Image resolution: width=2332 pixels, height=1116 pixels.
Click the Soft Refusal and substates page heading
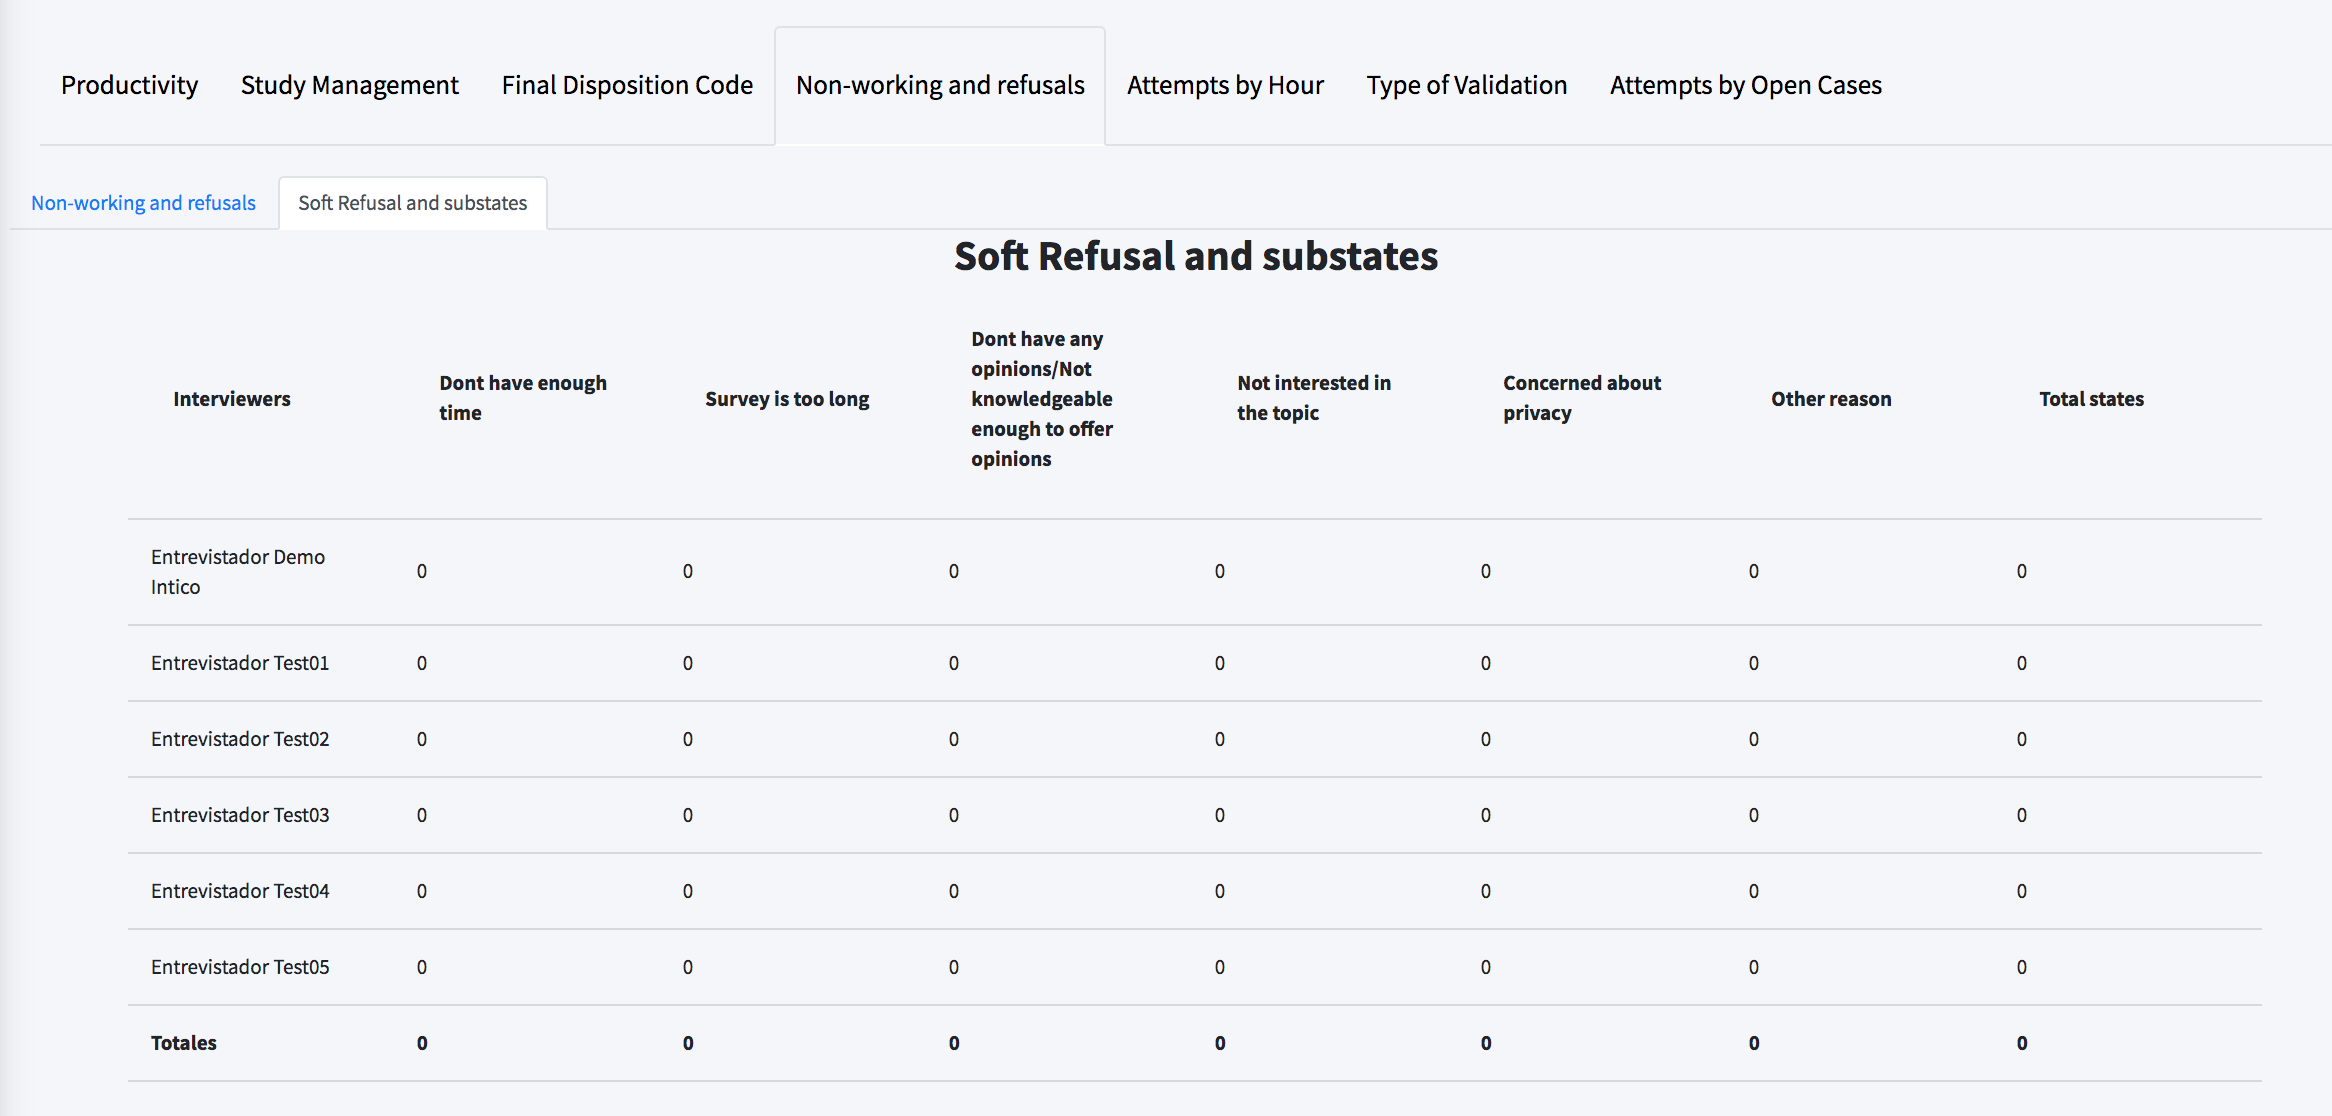click(x=1196, y=256)
